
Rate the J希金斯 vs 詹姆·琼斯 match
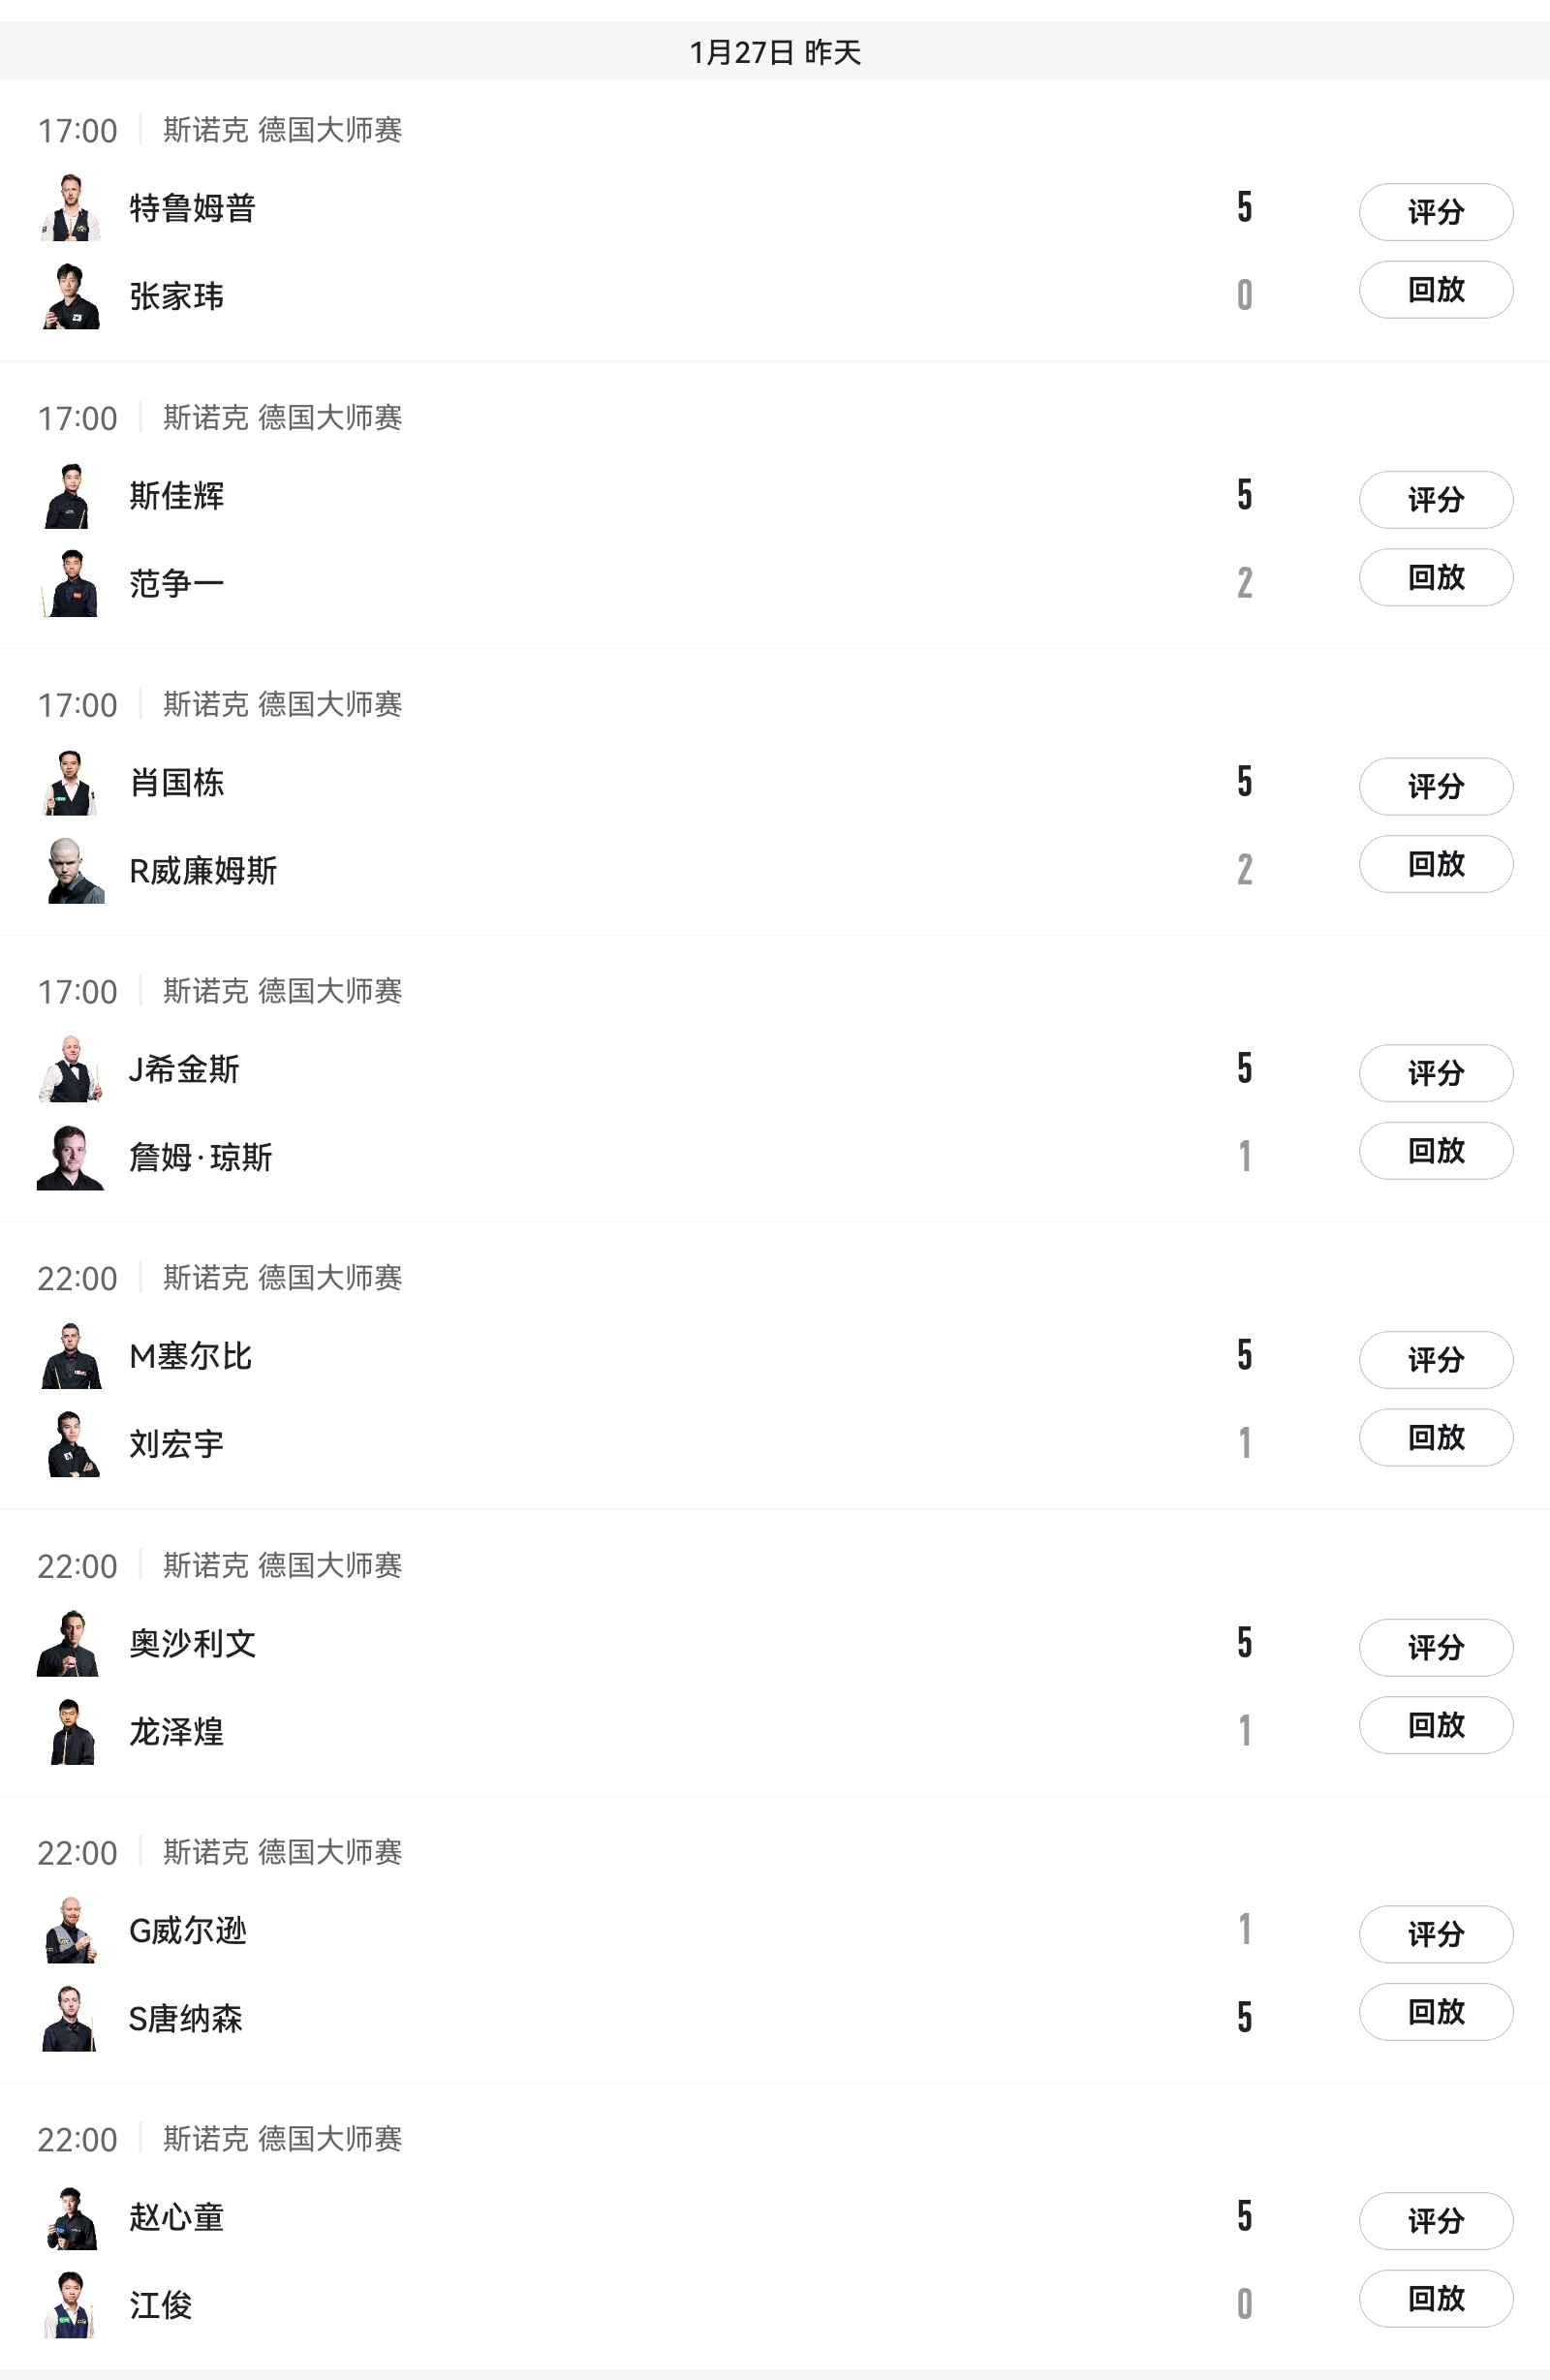tap(1435, 1073)
